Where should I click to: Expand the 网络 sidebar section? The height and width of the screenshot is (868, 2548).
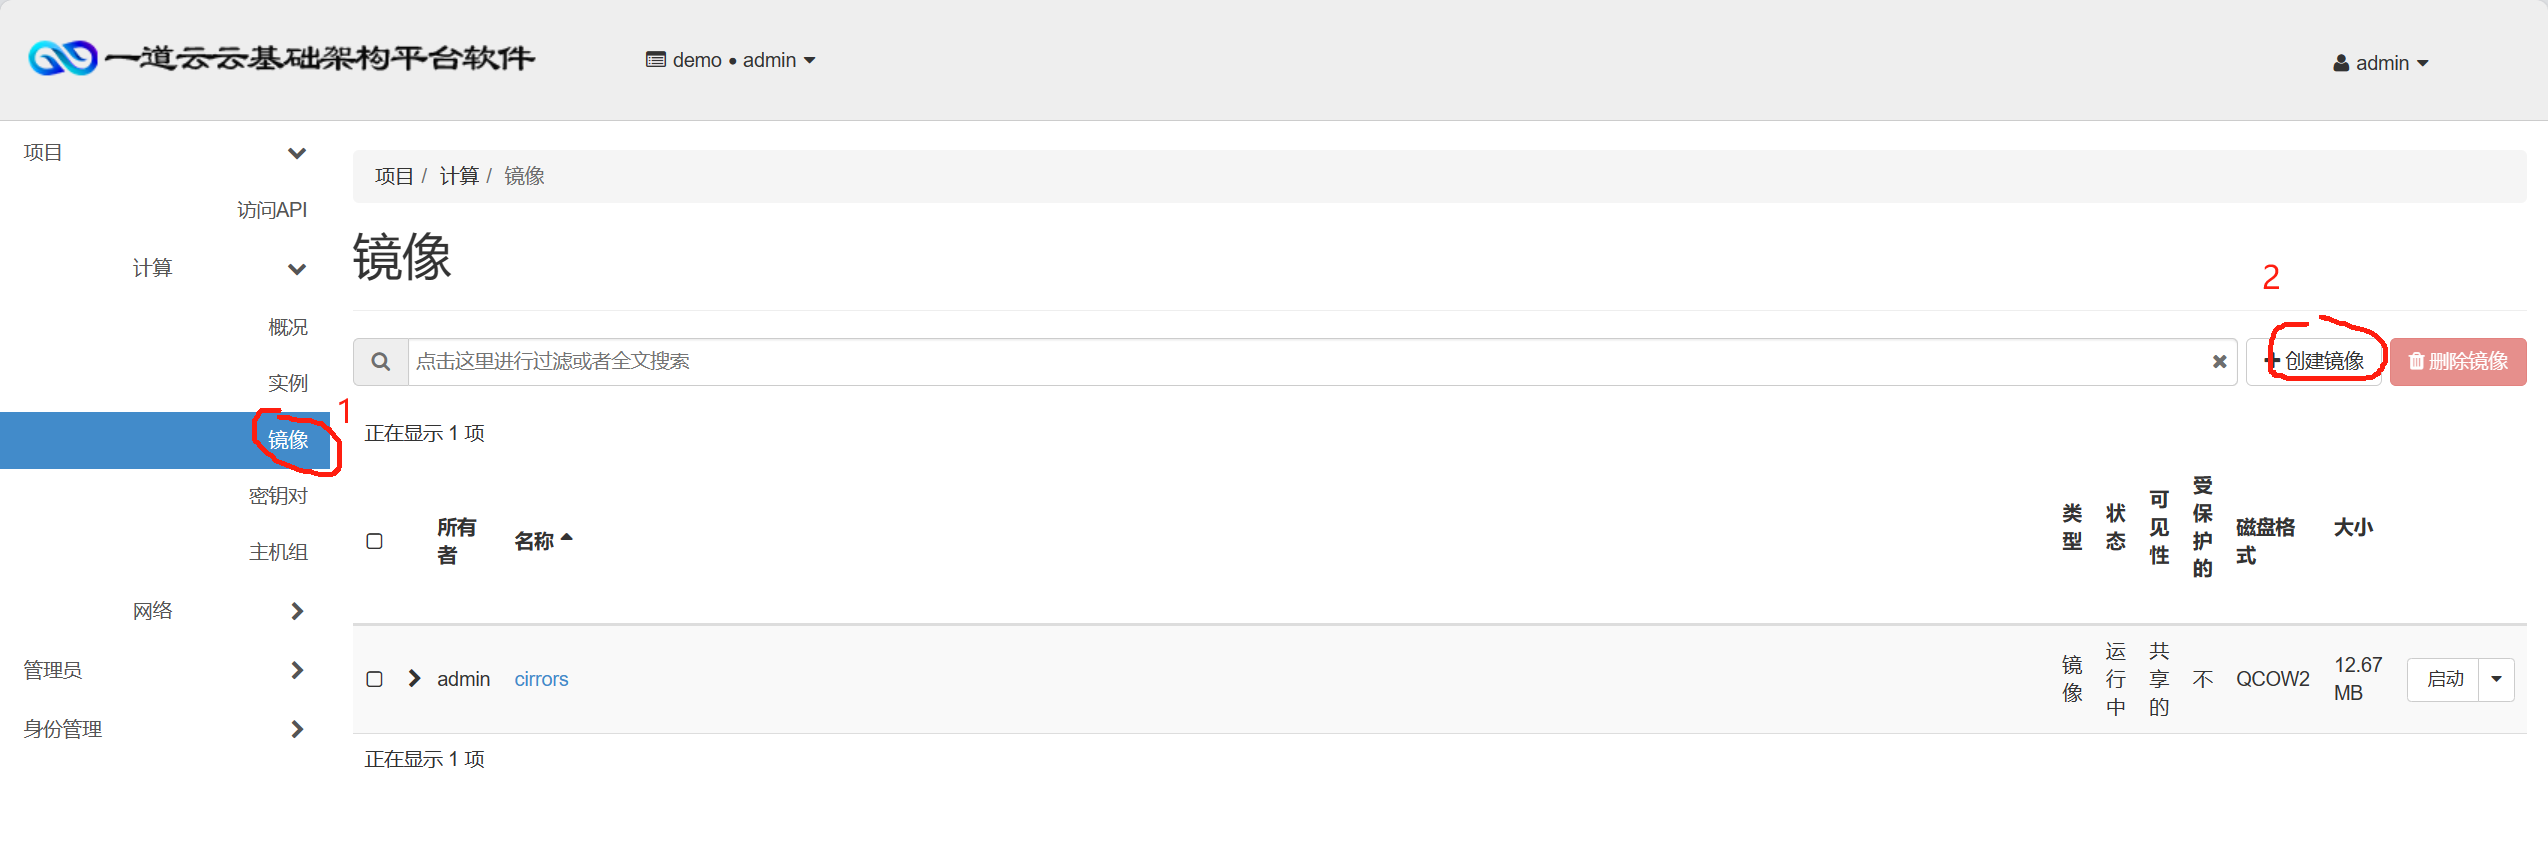[x=218, y=611]
